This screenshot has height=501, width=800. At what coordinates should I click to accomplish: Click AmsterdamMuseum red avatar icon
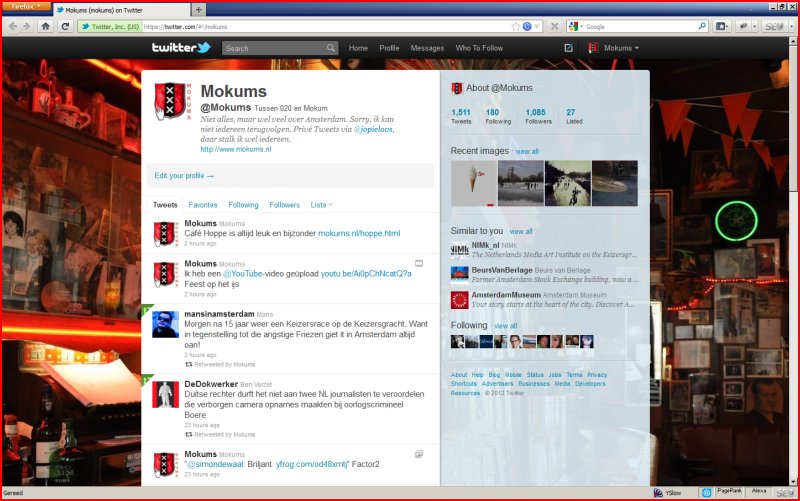click(459, 300)
